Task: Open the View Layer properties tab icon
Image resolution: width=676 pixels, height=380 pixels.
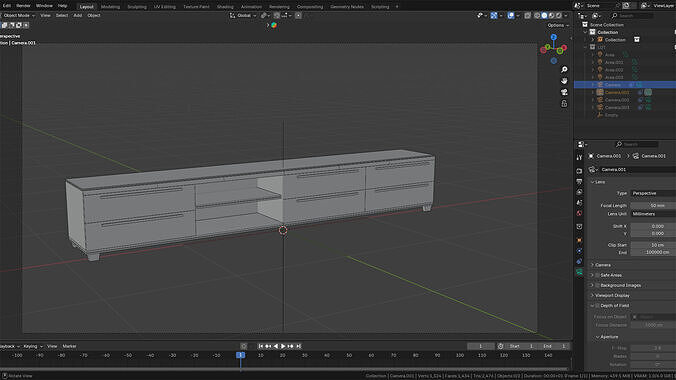Action: pos(579,192)
